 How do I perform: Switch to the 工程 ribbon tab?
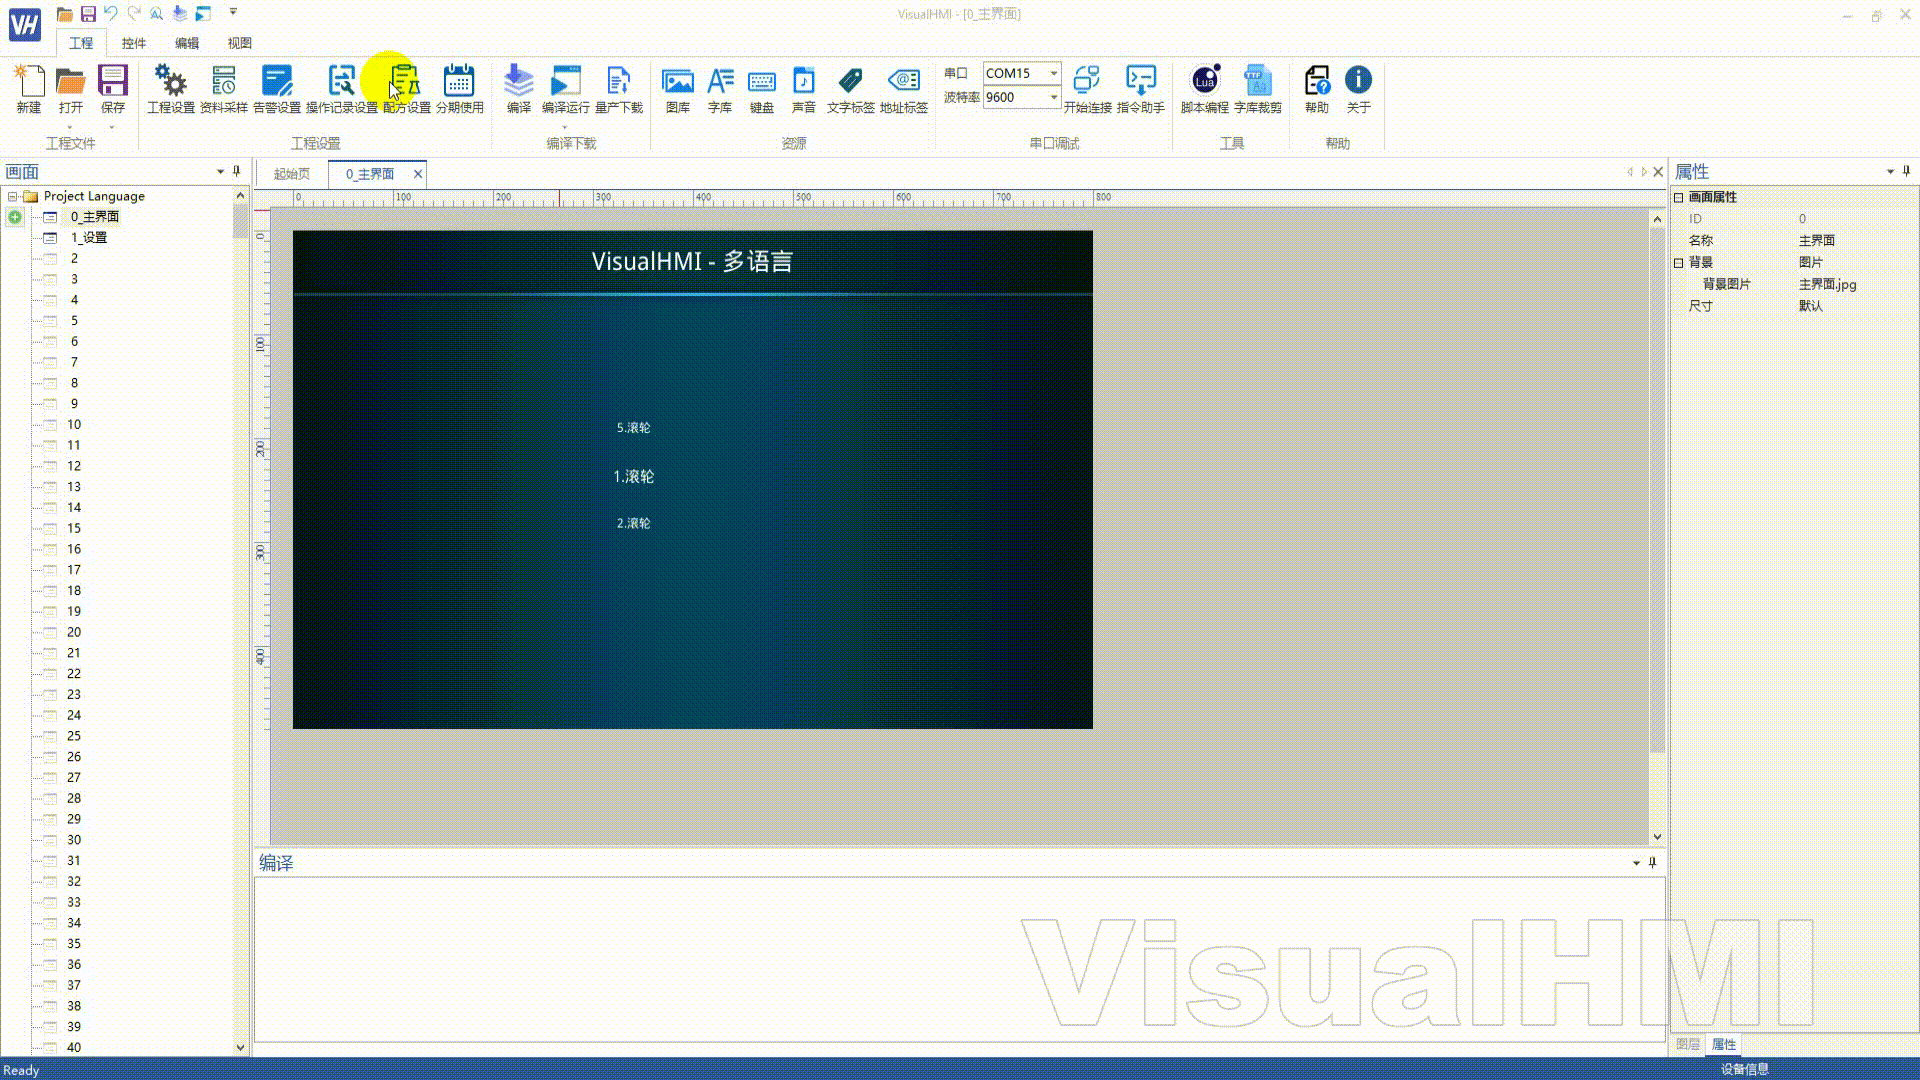81,43
